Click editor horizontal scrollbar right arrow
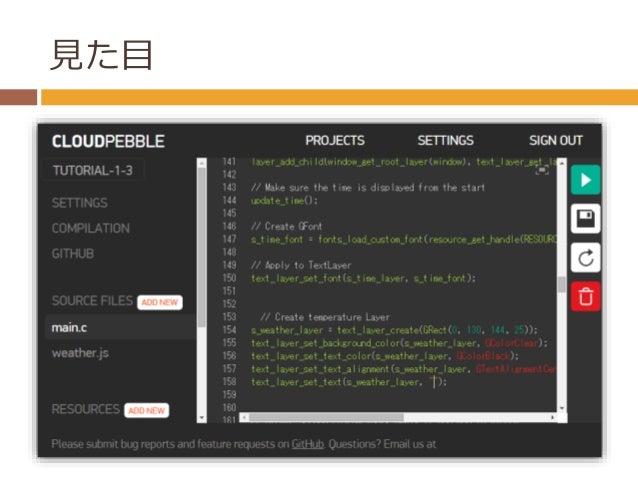Screen dimensions: 638x479 tap(552, 418)
